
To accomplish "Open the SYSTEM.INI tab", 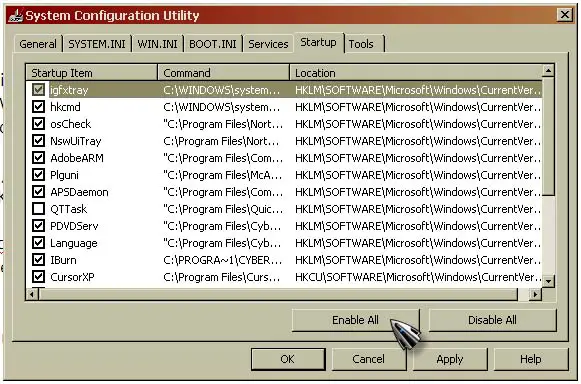I will pos(97,44).
